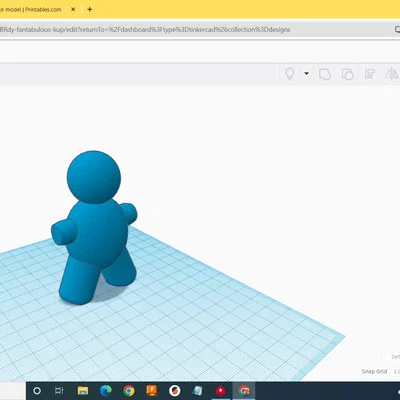Switch to the active Chrome profile window

tap(244, 391)
